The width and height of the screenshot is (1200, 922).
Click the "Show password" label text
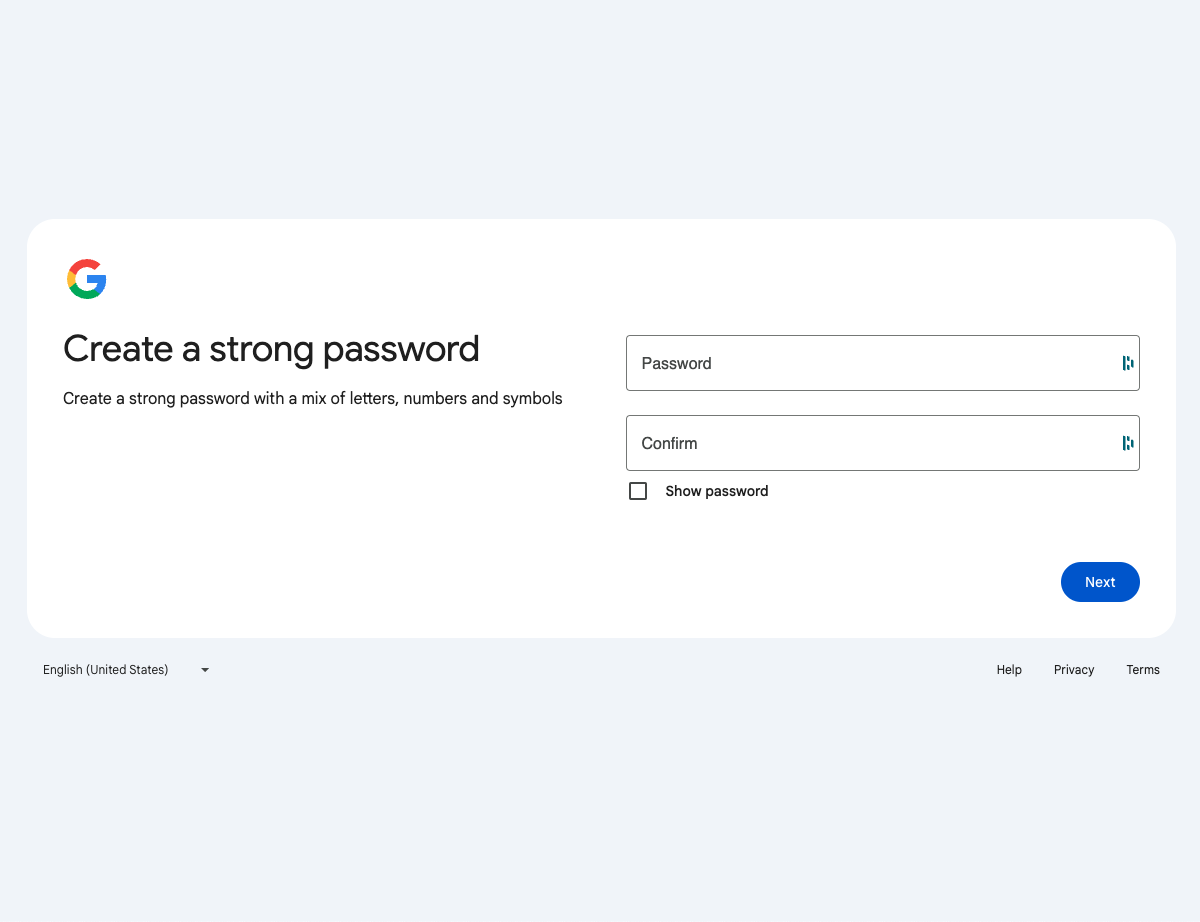(716, 491)
